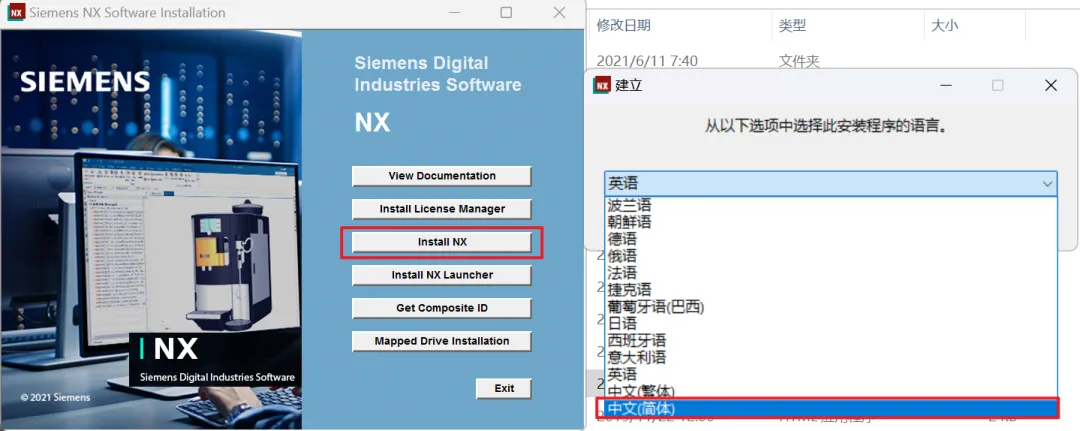Screen dimensions: 1080x431
Task: Choose 法语 language option
Action: pos(831,273)
